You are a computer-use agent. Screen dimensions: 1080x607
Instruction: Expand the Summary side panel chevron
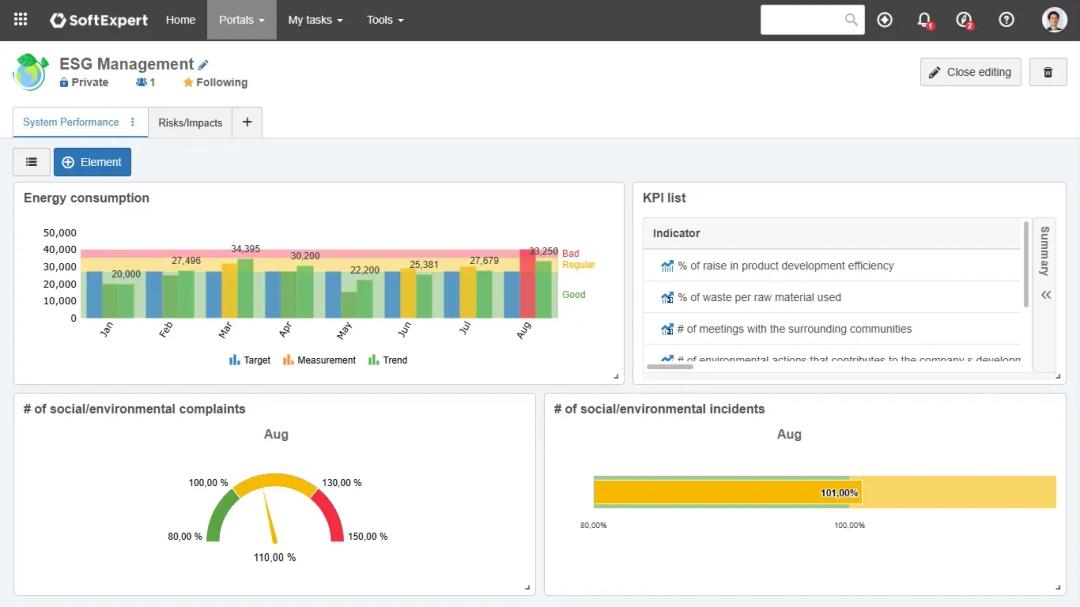pos(1046,295)
